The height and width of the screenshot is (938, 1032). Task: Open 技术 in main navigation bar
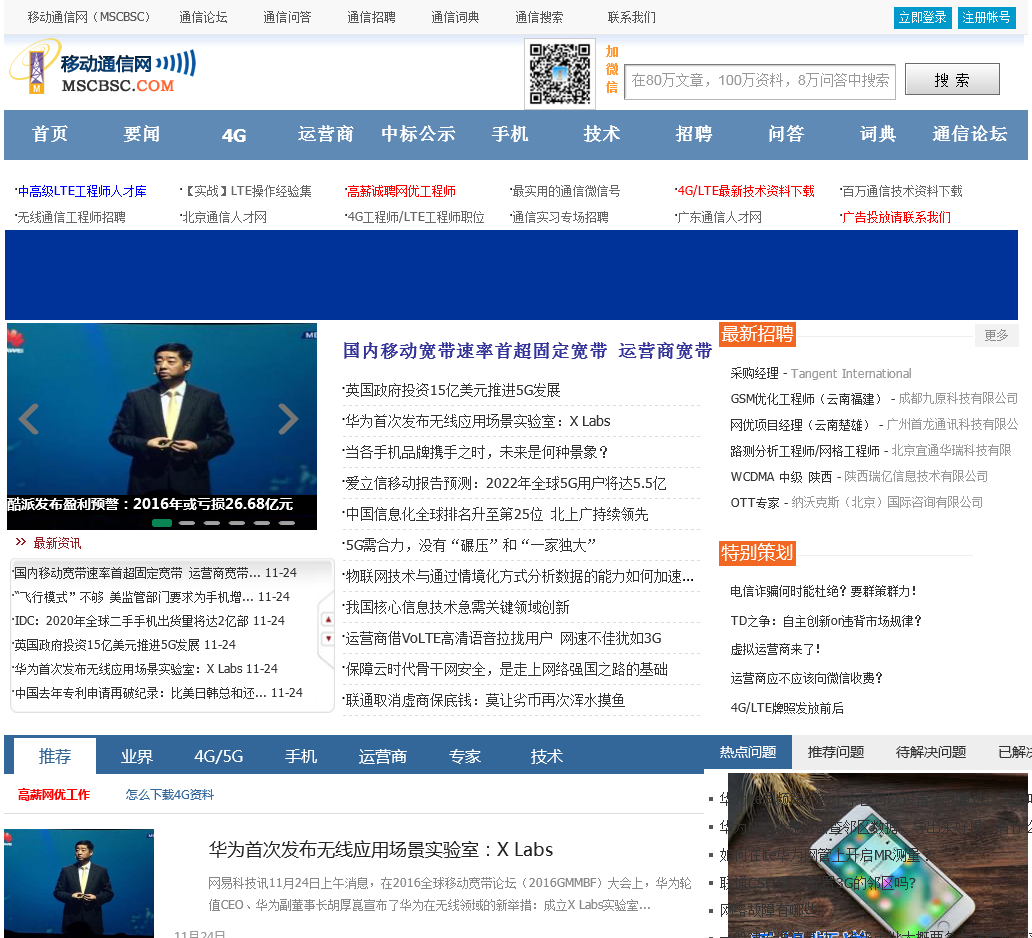pyautogui.click(x=602, y=134)
